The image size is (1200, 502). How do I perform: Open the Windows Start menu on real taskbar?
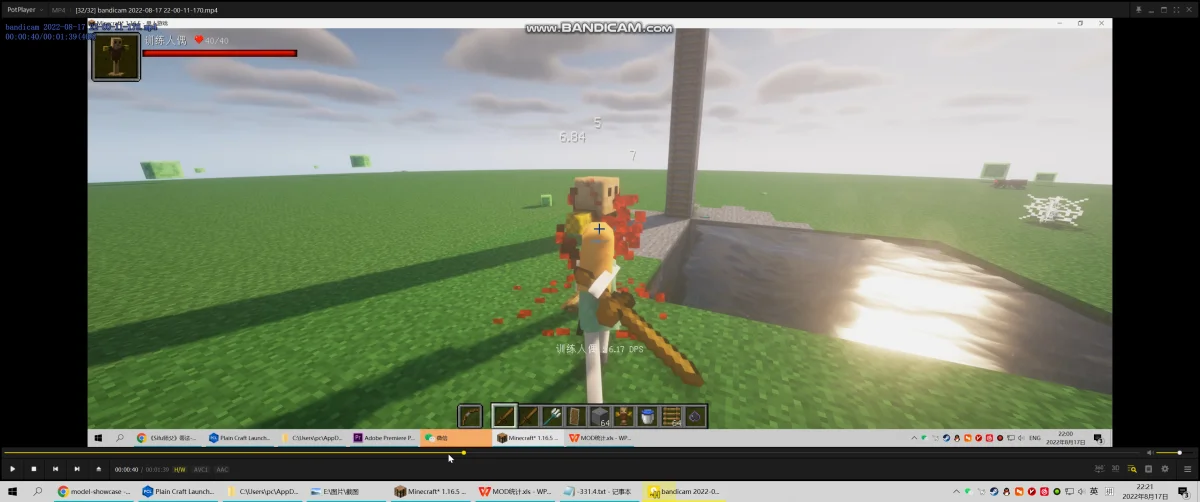pyautogui.click(x=12, y=491)
